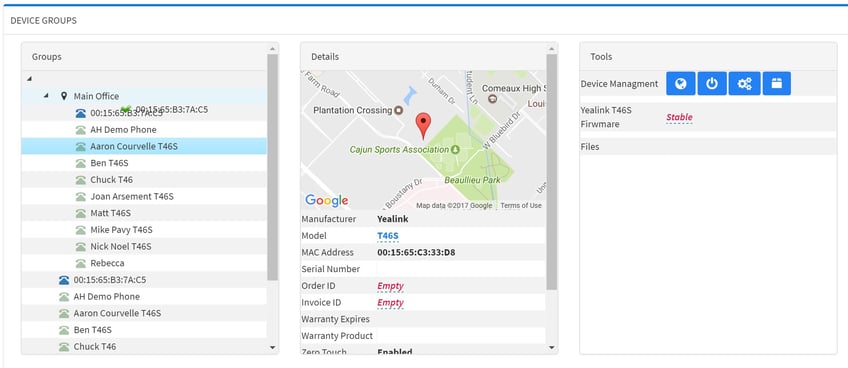The image size is (848, 368).
Task: Click Groups panel scroll up arrow
Action: tap(273, 49)
